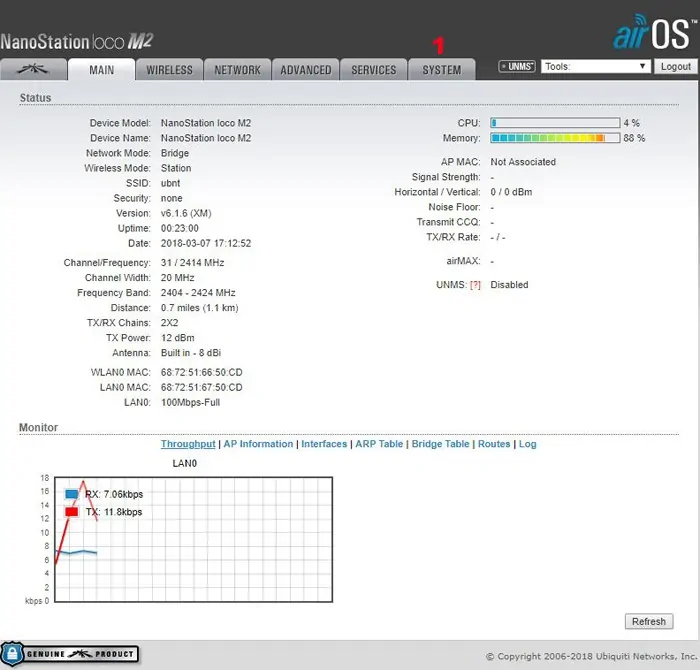700x670 pixels.
Task: Switch to the MAIN tab
Action: [101, 70]
